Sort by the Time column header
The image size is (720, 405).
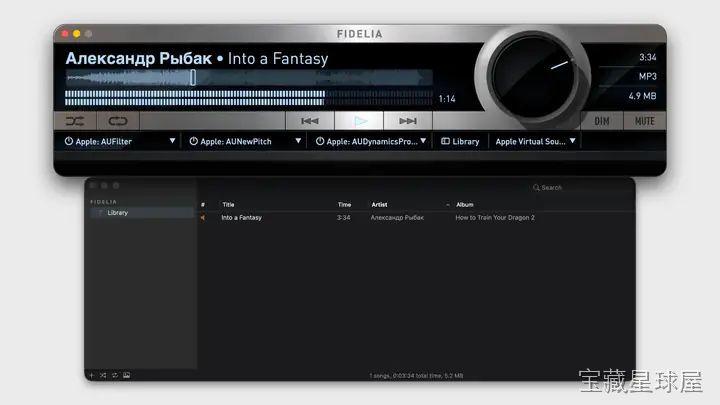click(x=344, y=205)
